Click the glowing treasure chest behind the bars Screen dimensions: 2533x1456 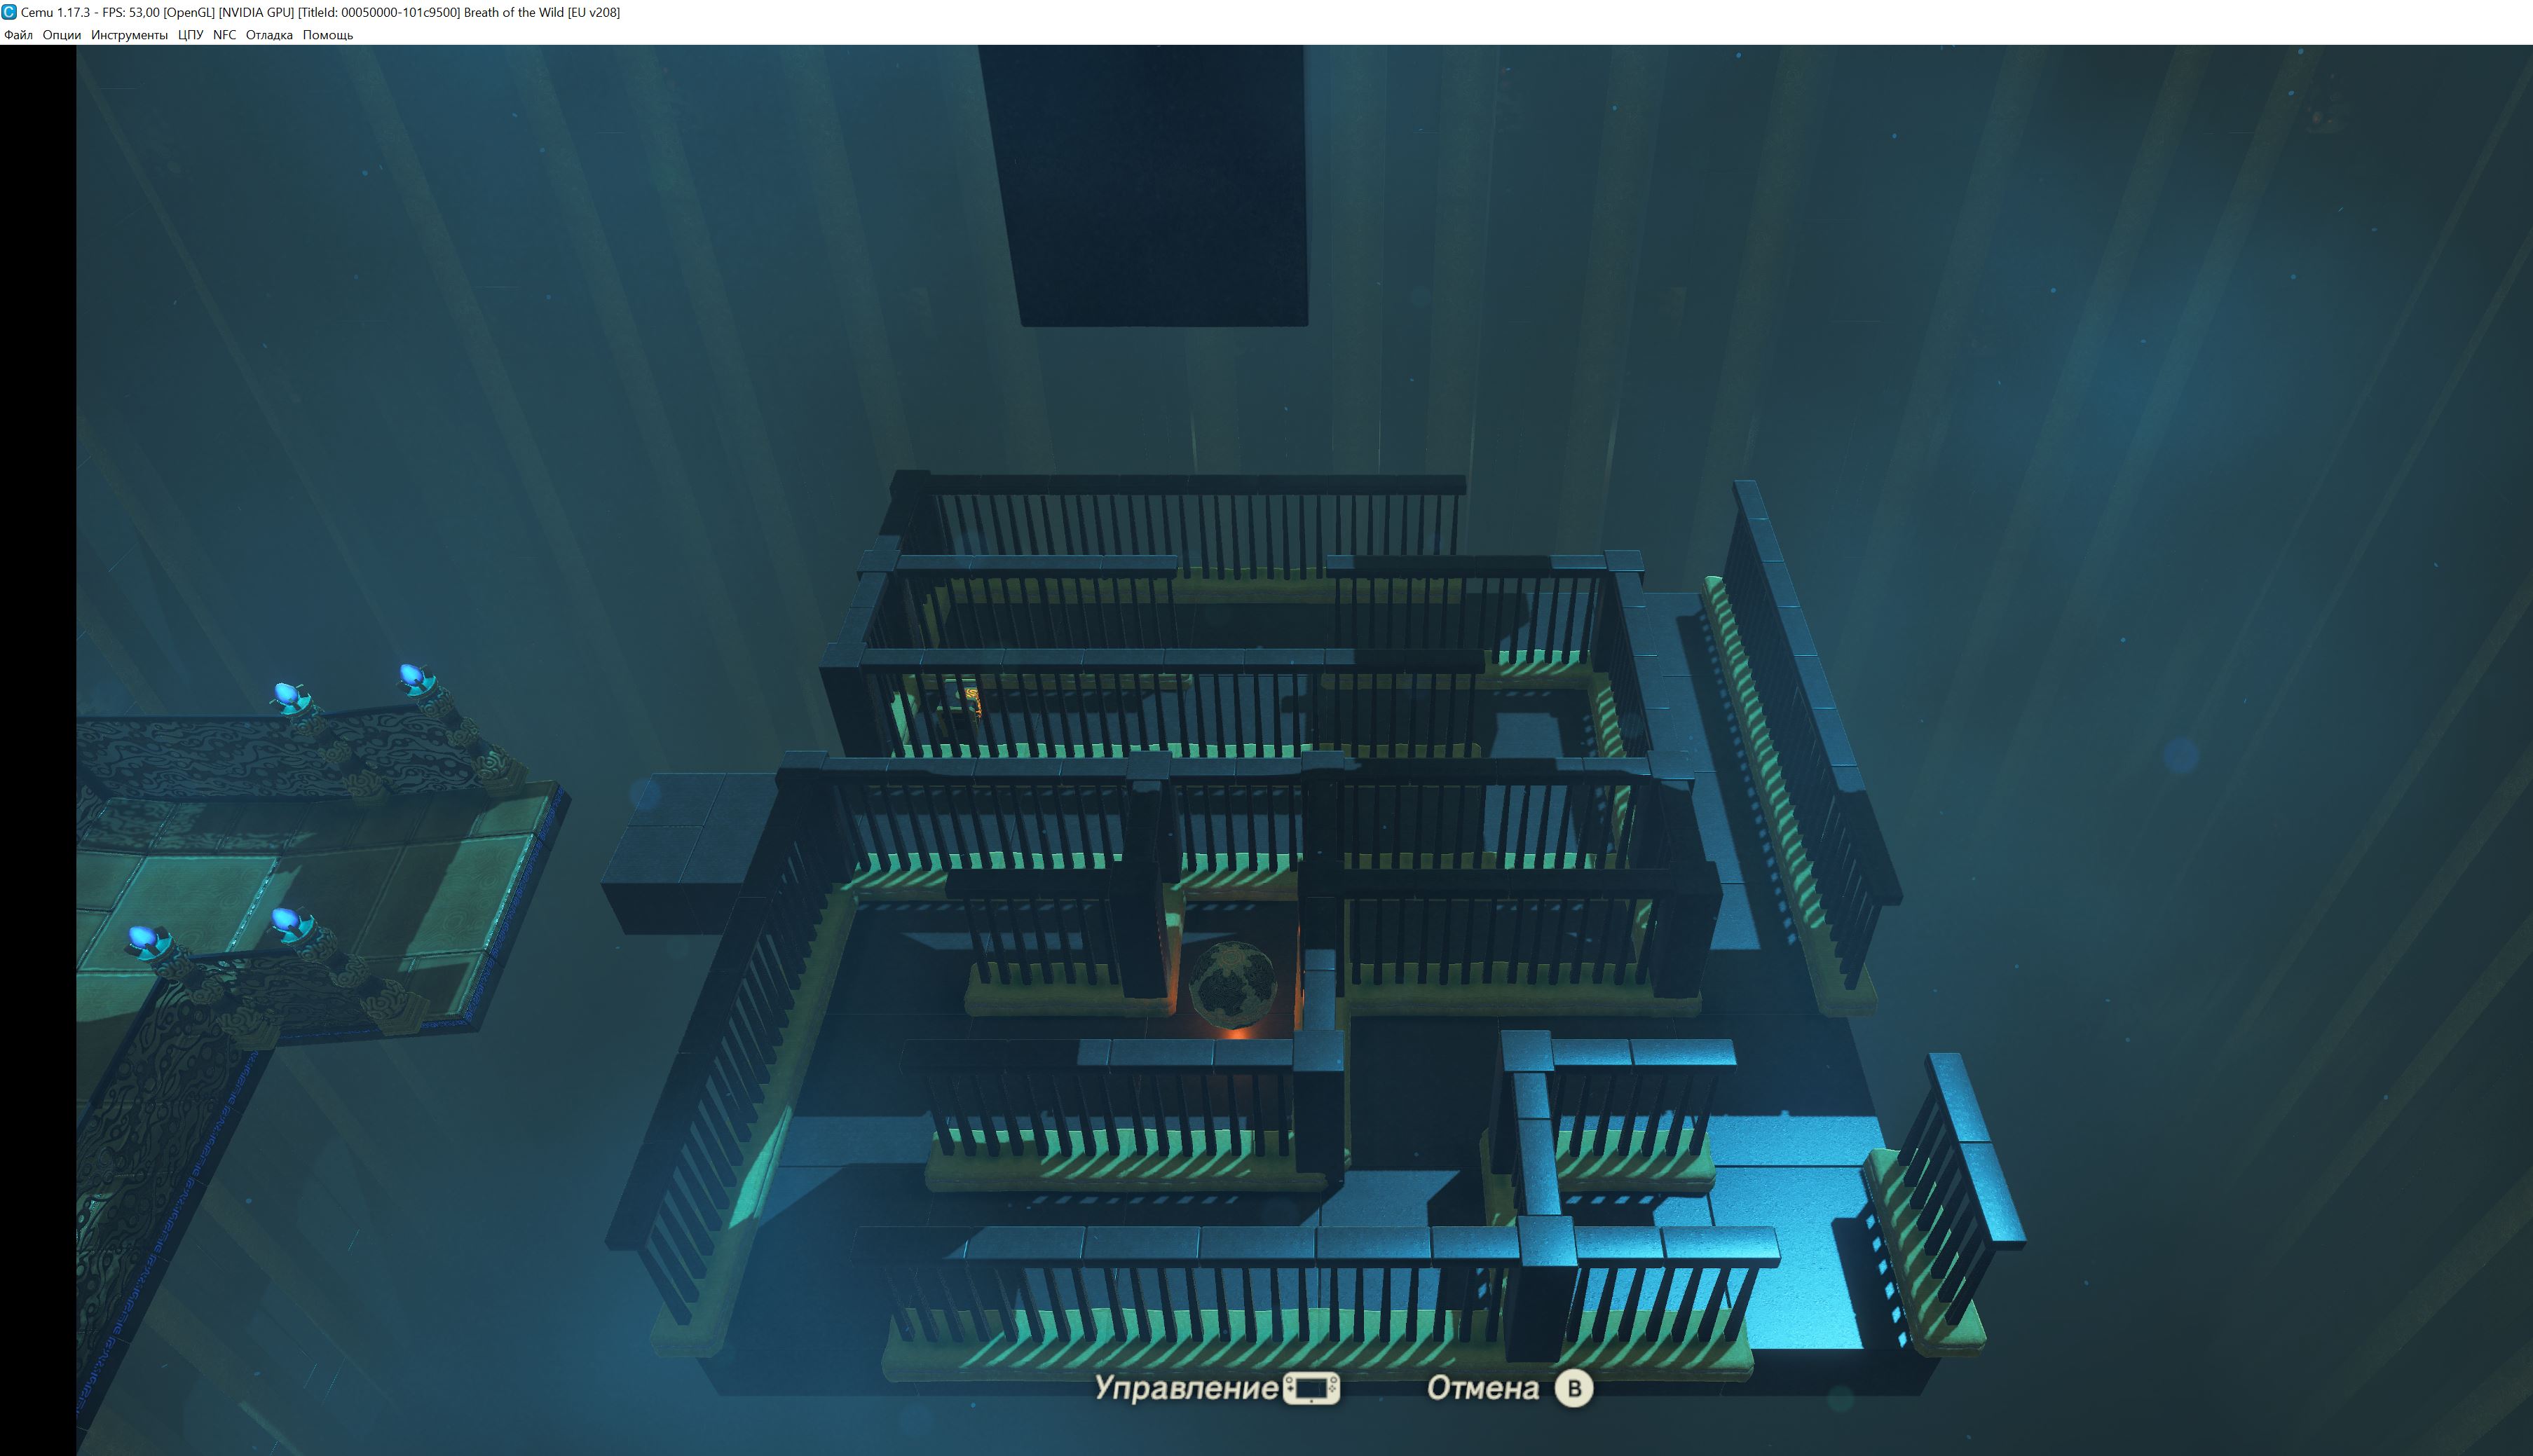point(971,699)
